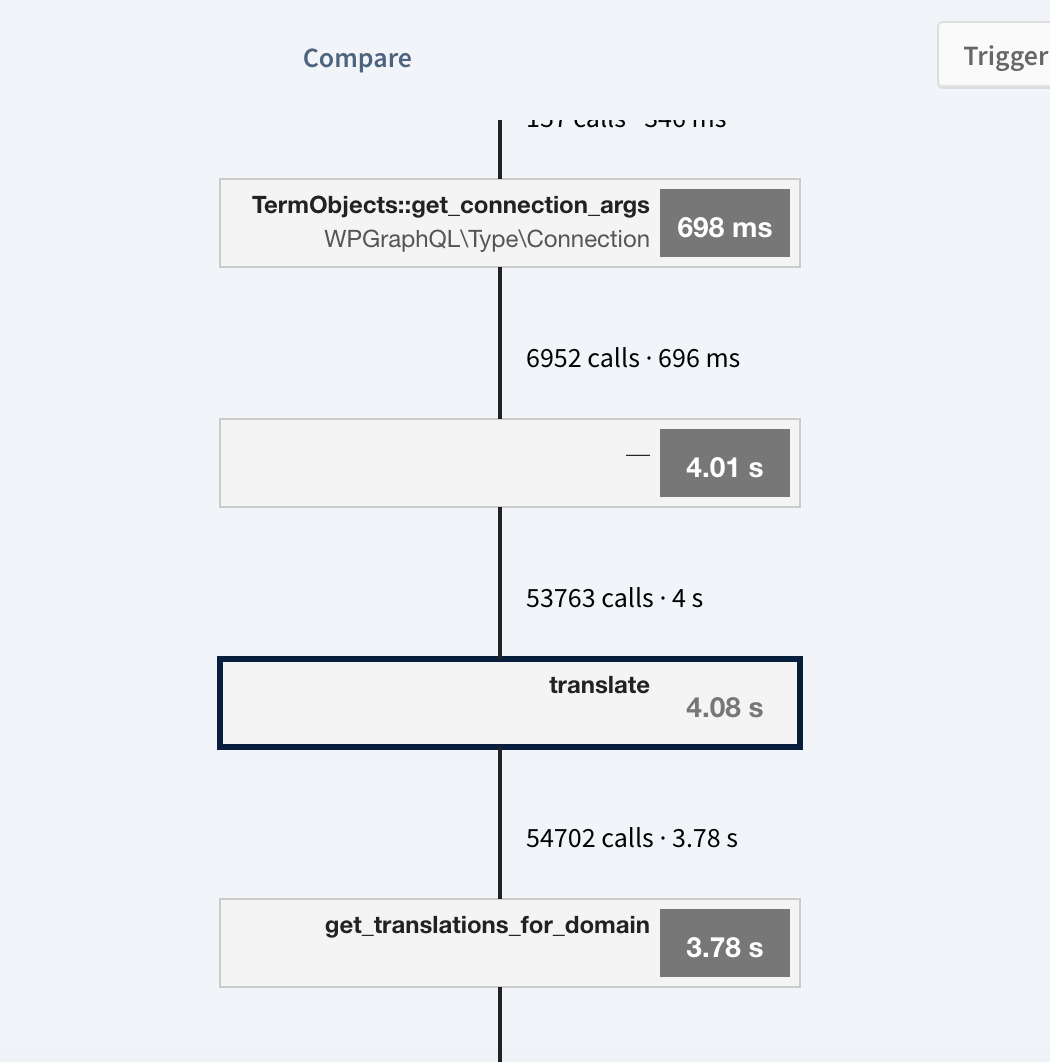Click the 4.08 s time label inside translate

pos(724,708)
